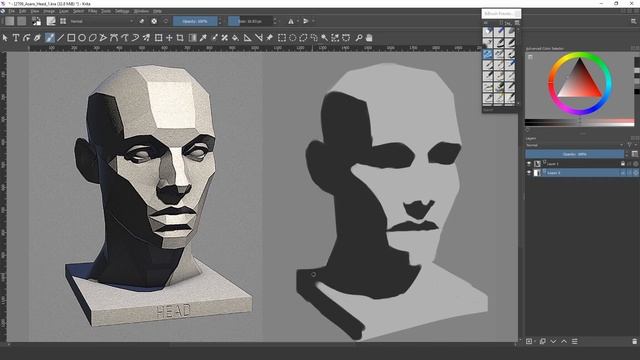Select the Polygonal Selection tool
The height and width of the screenshot is (360, 640).
point(303,38)
